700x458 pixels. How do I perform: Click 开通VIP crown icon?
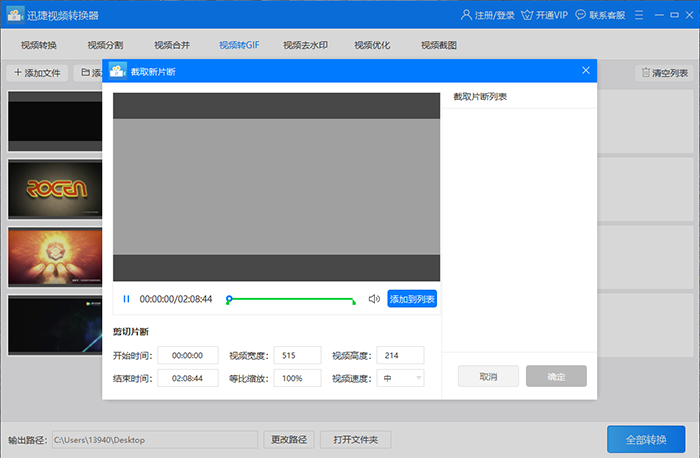click(x=527, y=15)
